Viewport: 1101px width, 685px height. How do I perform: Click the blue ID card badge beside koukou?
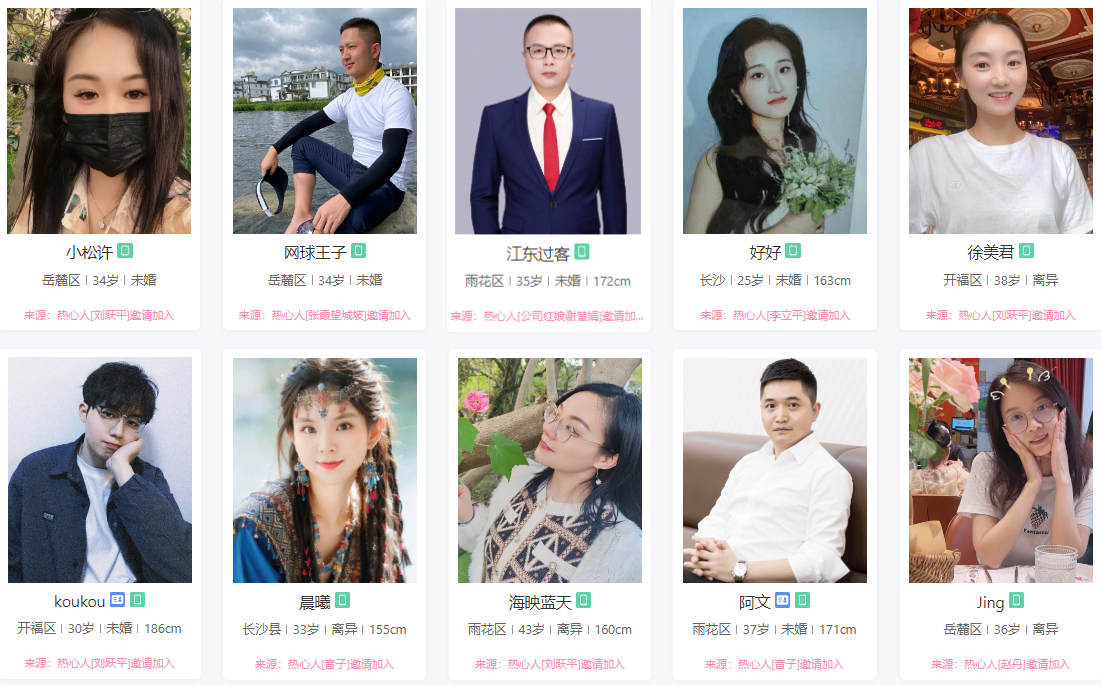coord(117,600)
